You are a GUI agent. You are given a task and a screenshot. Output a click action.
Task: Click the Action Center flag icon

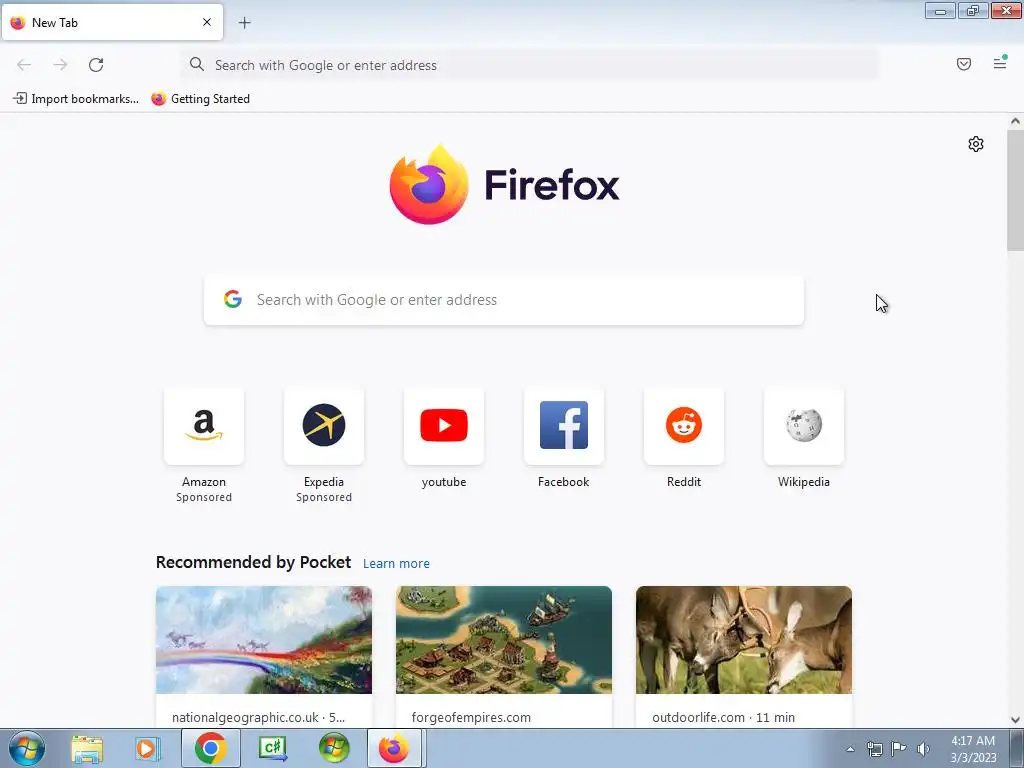click(899, 749)
